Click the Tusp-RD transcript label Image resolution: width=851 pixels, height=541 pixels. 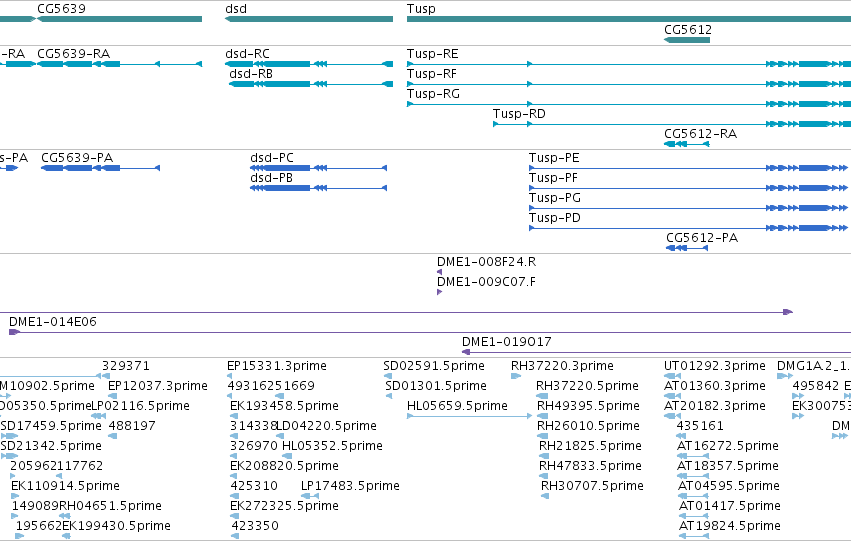(519, 114)
